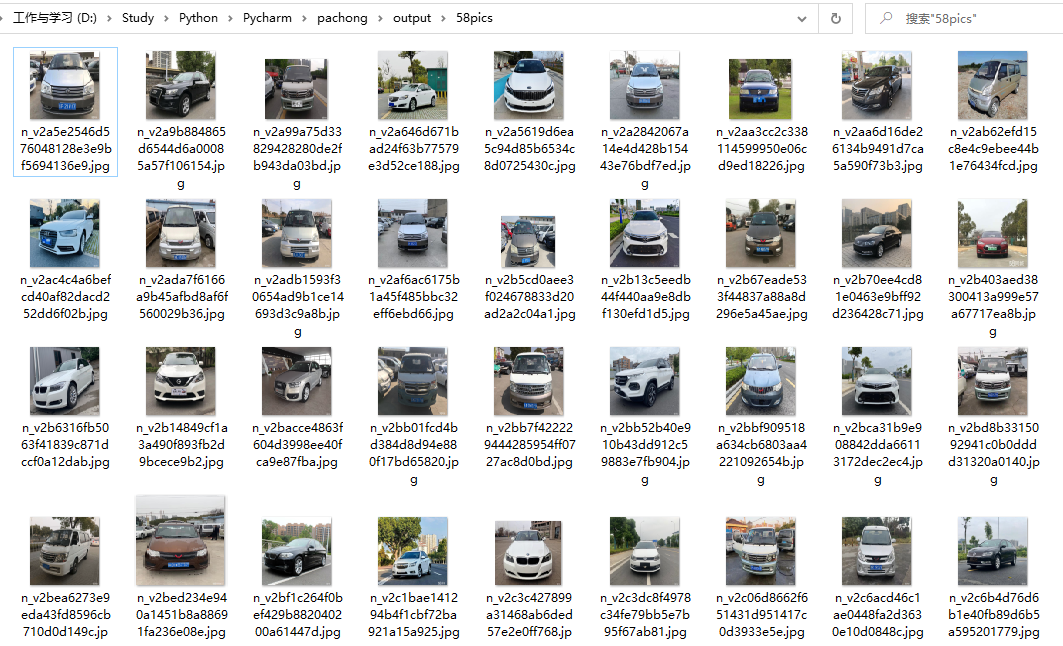Image resolution: width=1063 pixels, height=646 pixels.
Task: Select thumbnail of n_v2b6316fb50 image
Action: pyautogui.click(x=65, y=381)
